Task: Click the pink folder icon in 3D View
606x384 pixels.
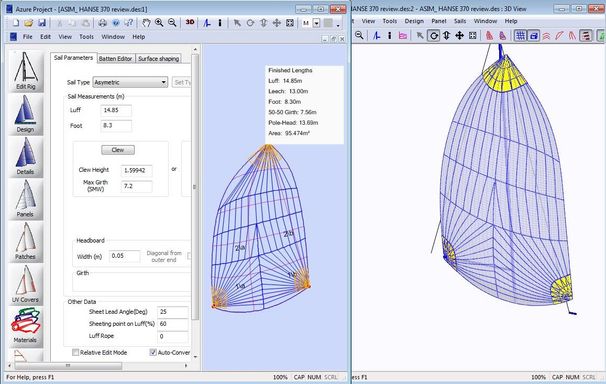Action: [403, 36]
